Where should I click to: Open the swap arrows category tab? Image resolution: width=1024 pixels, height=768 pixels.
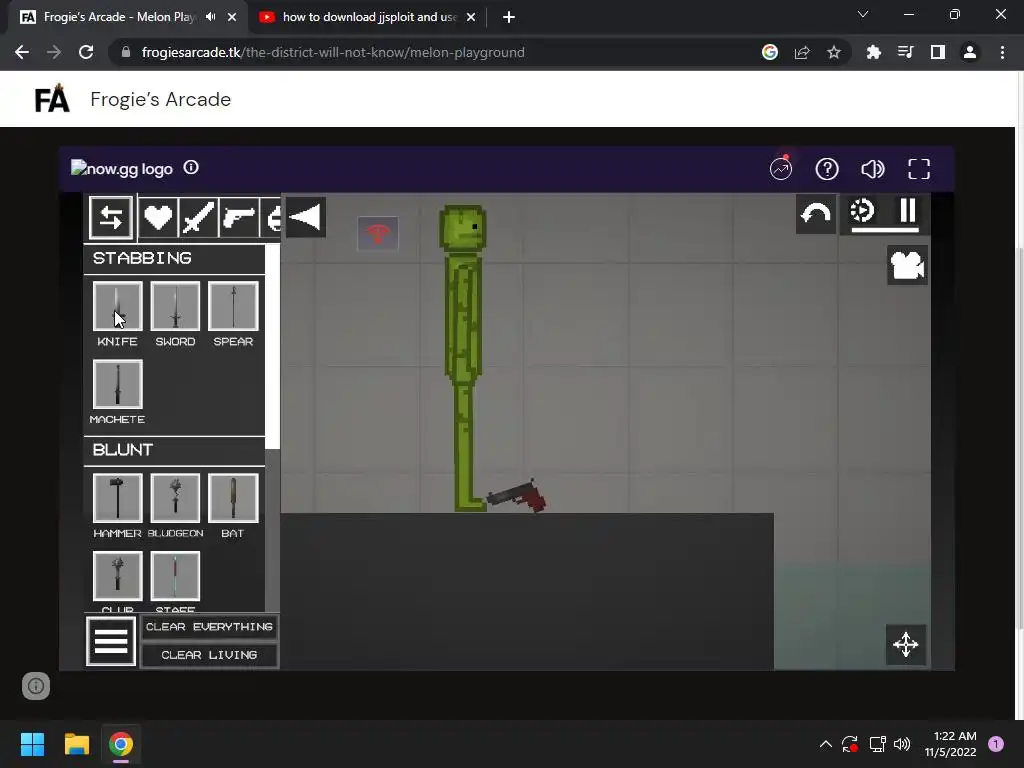tap(111, 217)
